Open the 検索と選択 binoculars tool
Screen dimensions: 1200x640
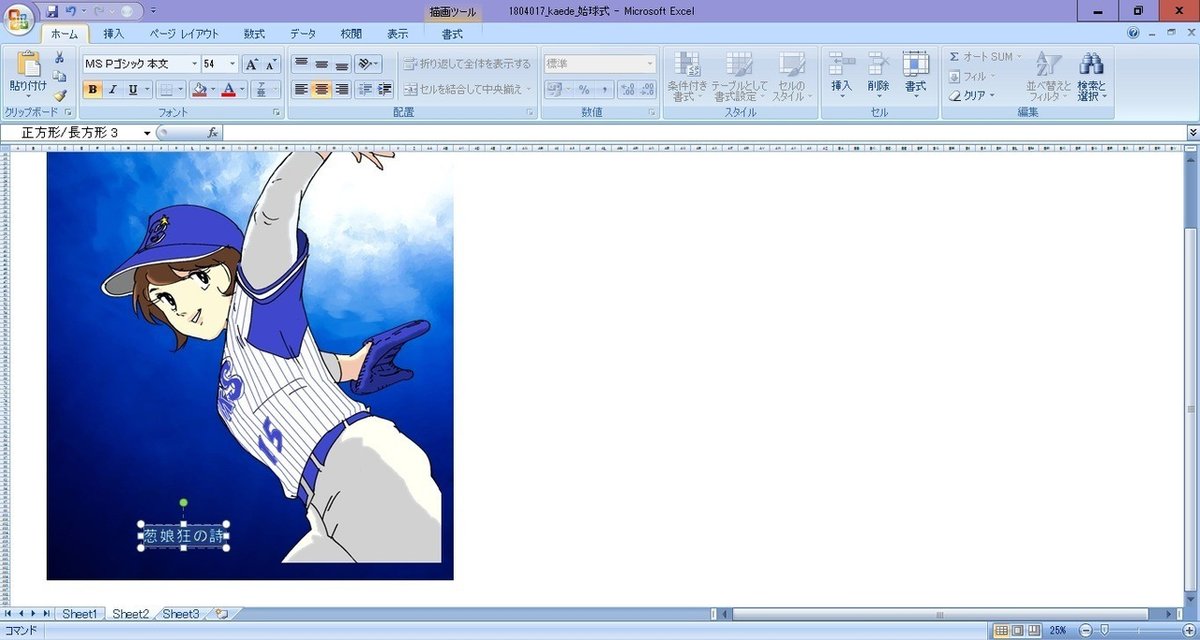pos(1091,75)
